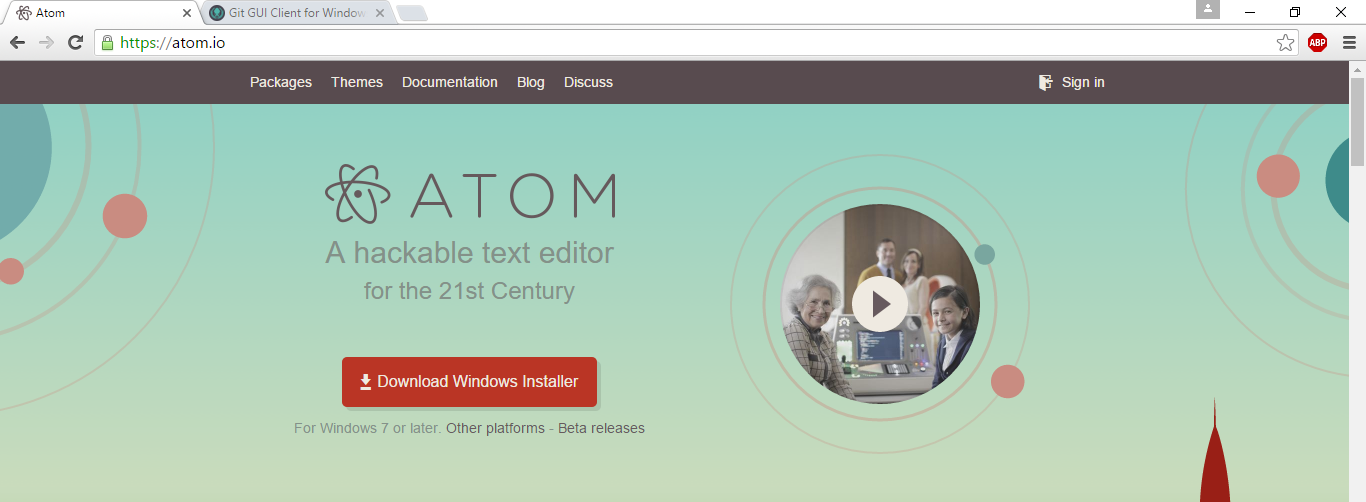The image size is (1366, 502).
Task: Play the Atom intro video
Action: (x=880, y=304)
